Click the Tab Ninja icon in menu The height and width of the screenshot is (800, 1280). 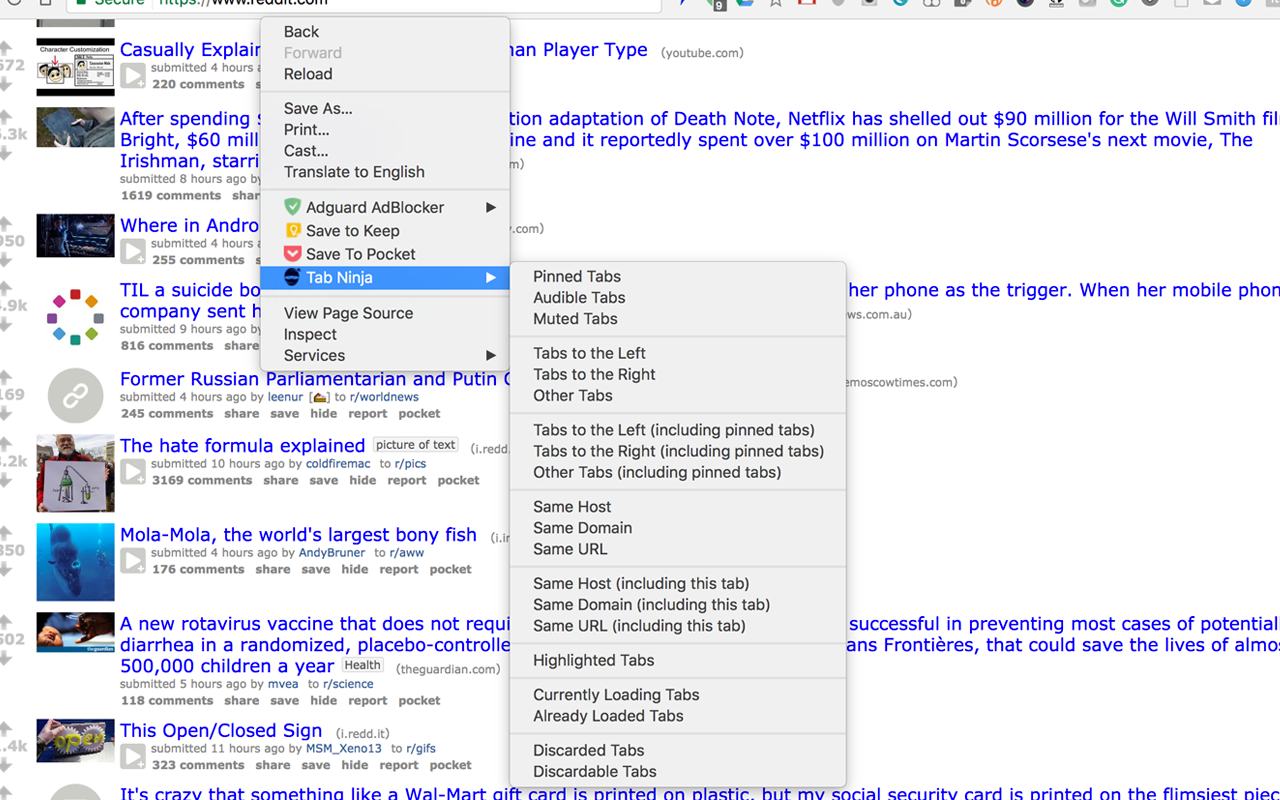(292, 277)
